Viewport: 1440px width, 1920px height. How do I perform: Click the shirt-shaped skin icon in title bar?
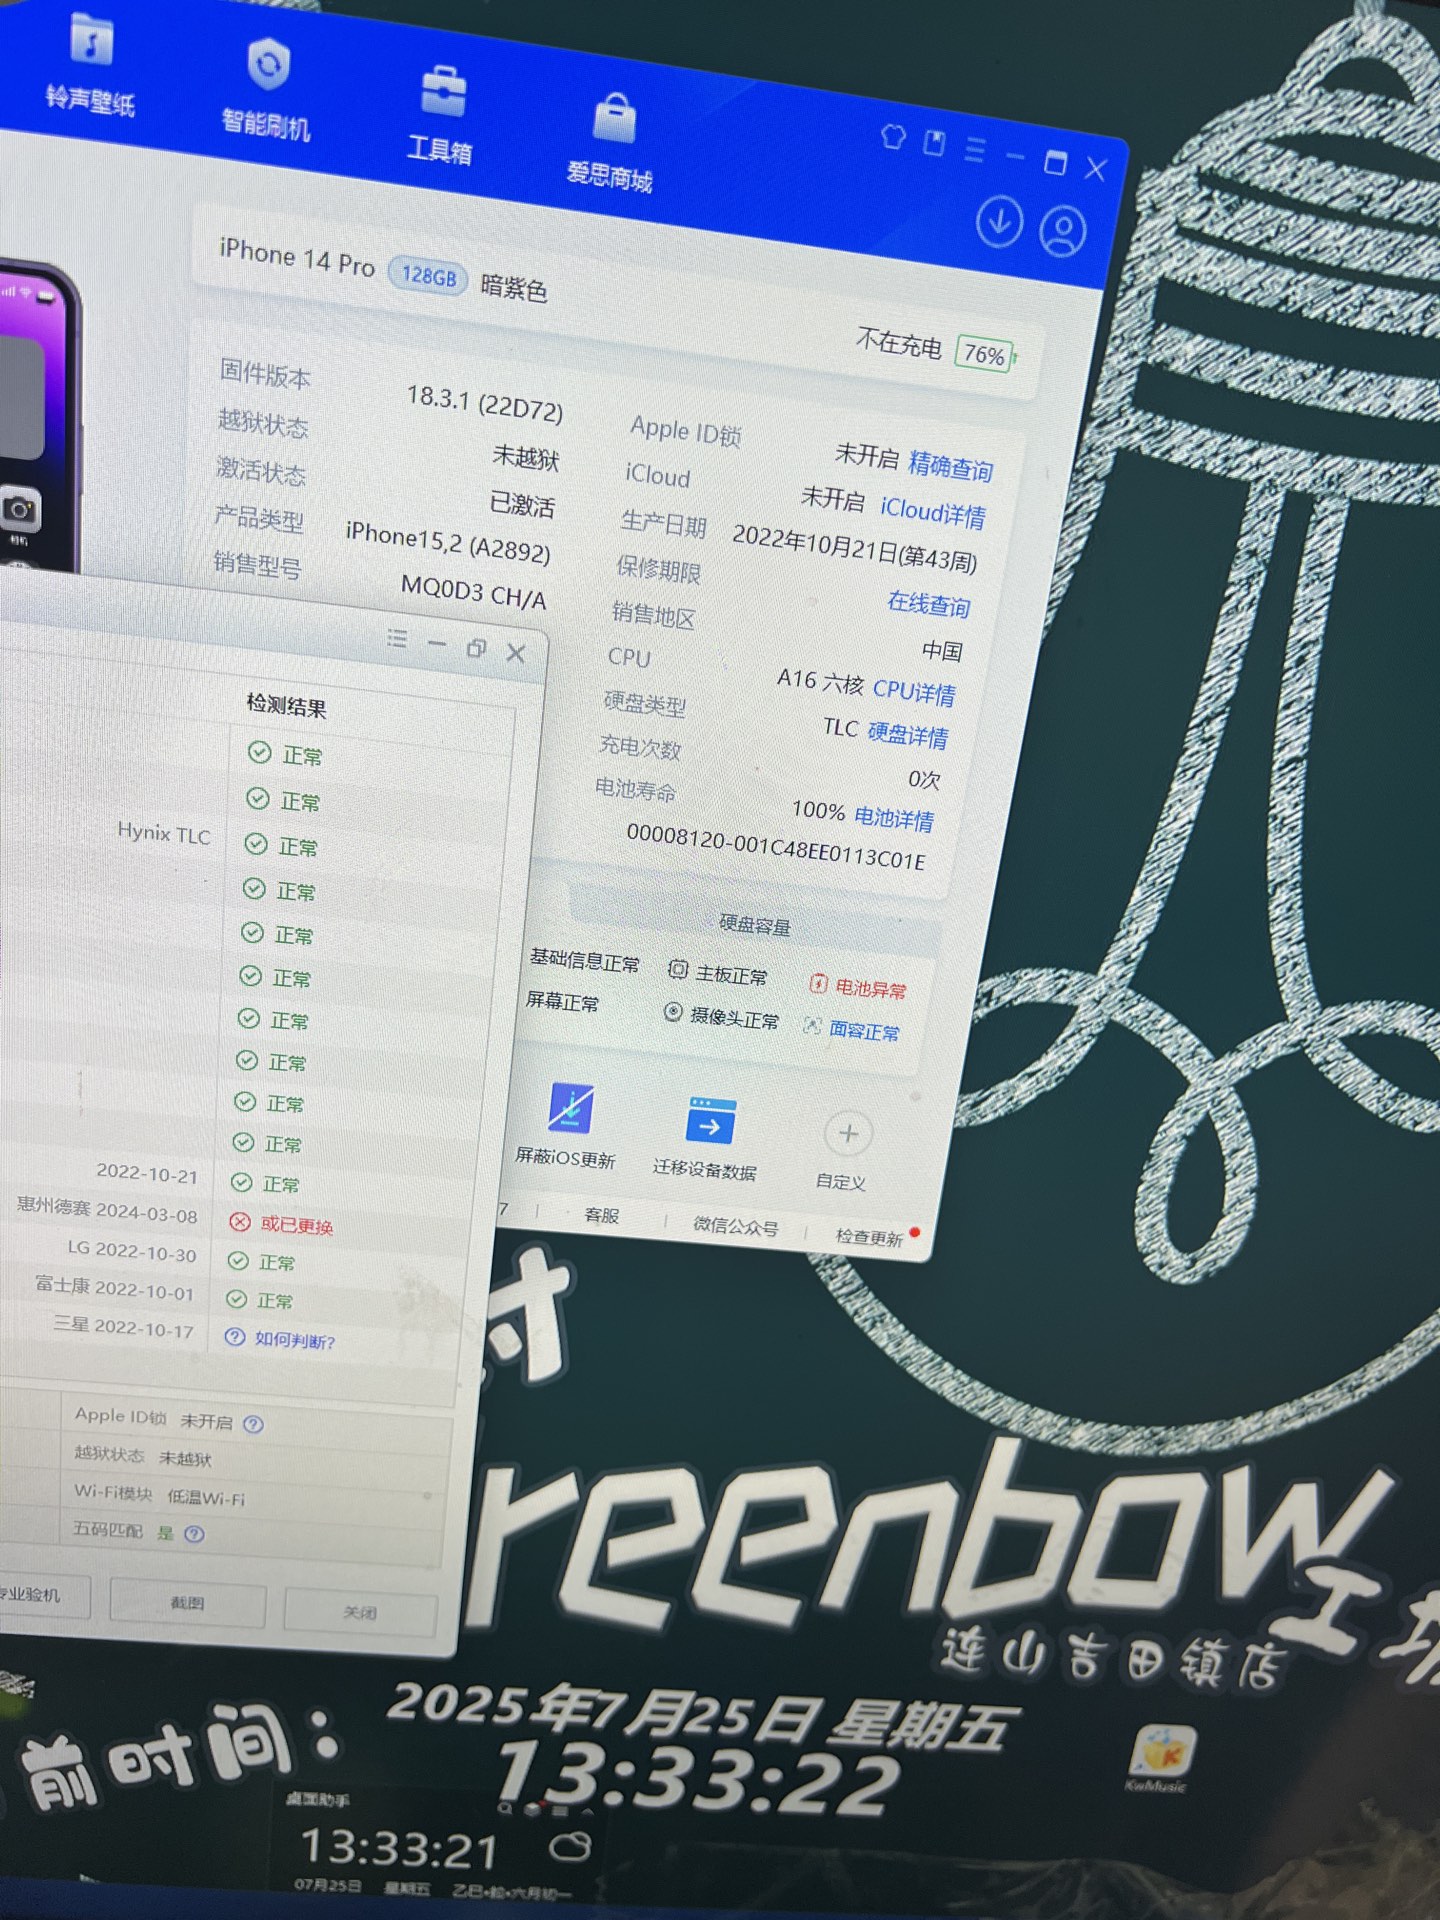point(893,137)
